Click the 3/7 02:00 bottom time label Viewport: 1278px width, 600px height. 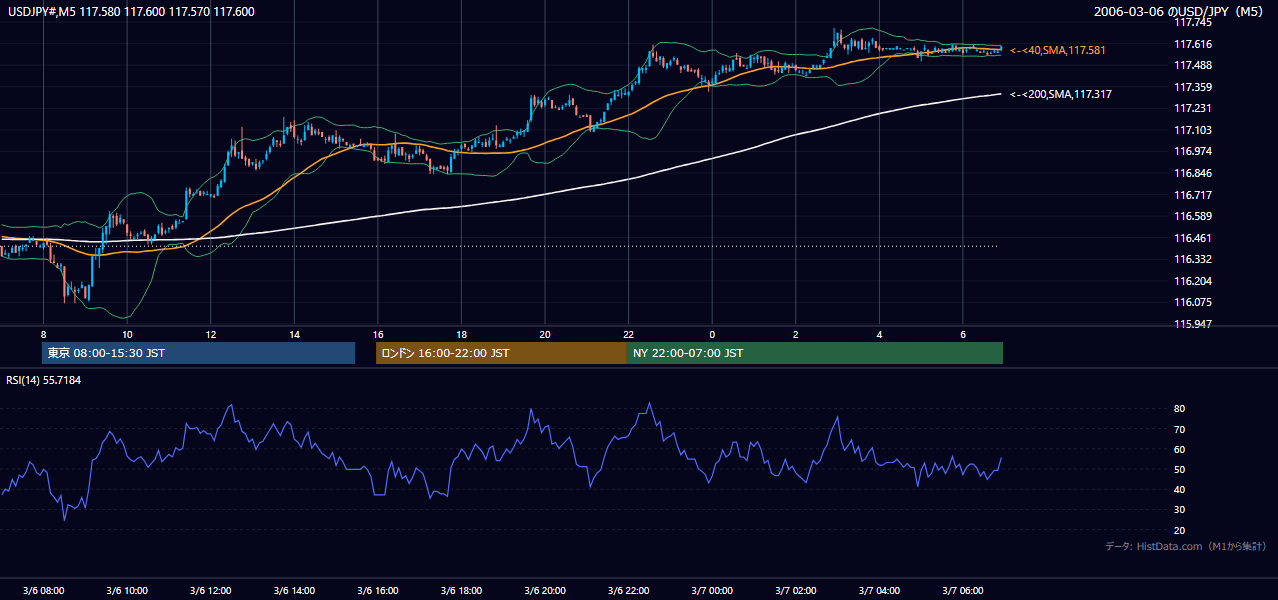tap(796, 591)
